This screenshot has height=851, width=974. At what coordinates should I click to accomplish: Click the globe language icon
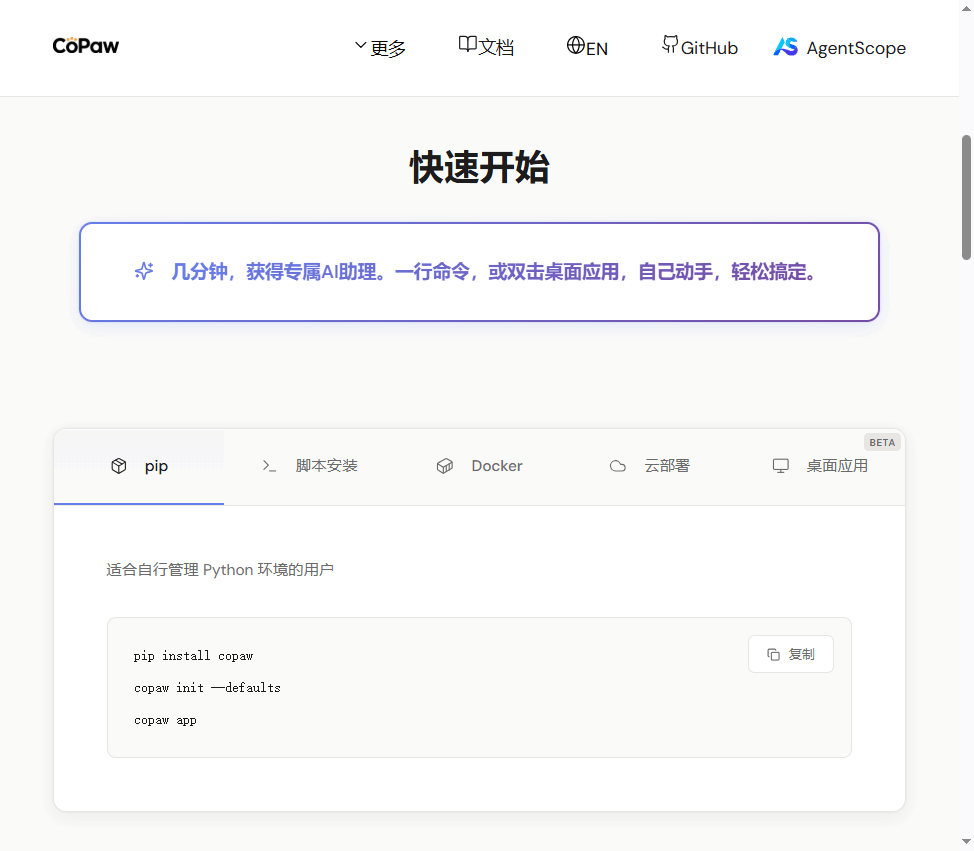coord(575,46)
